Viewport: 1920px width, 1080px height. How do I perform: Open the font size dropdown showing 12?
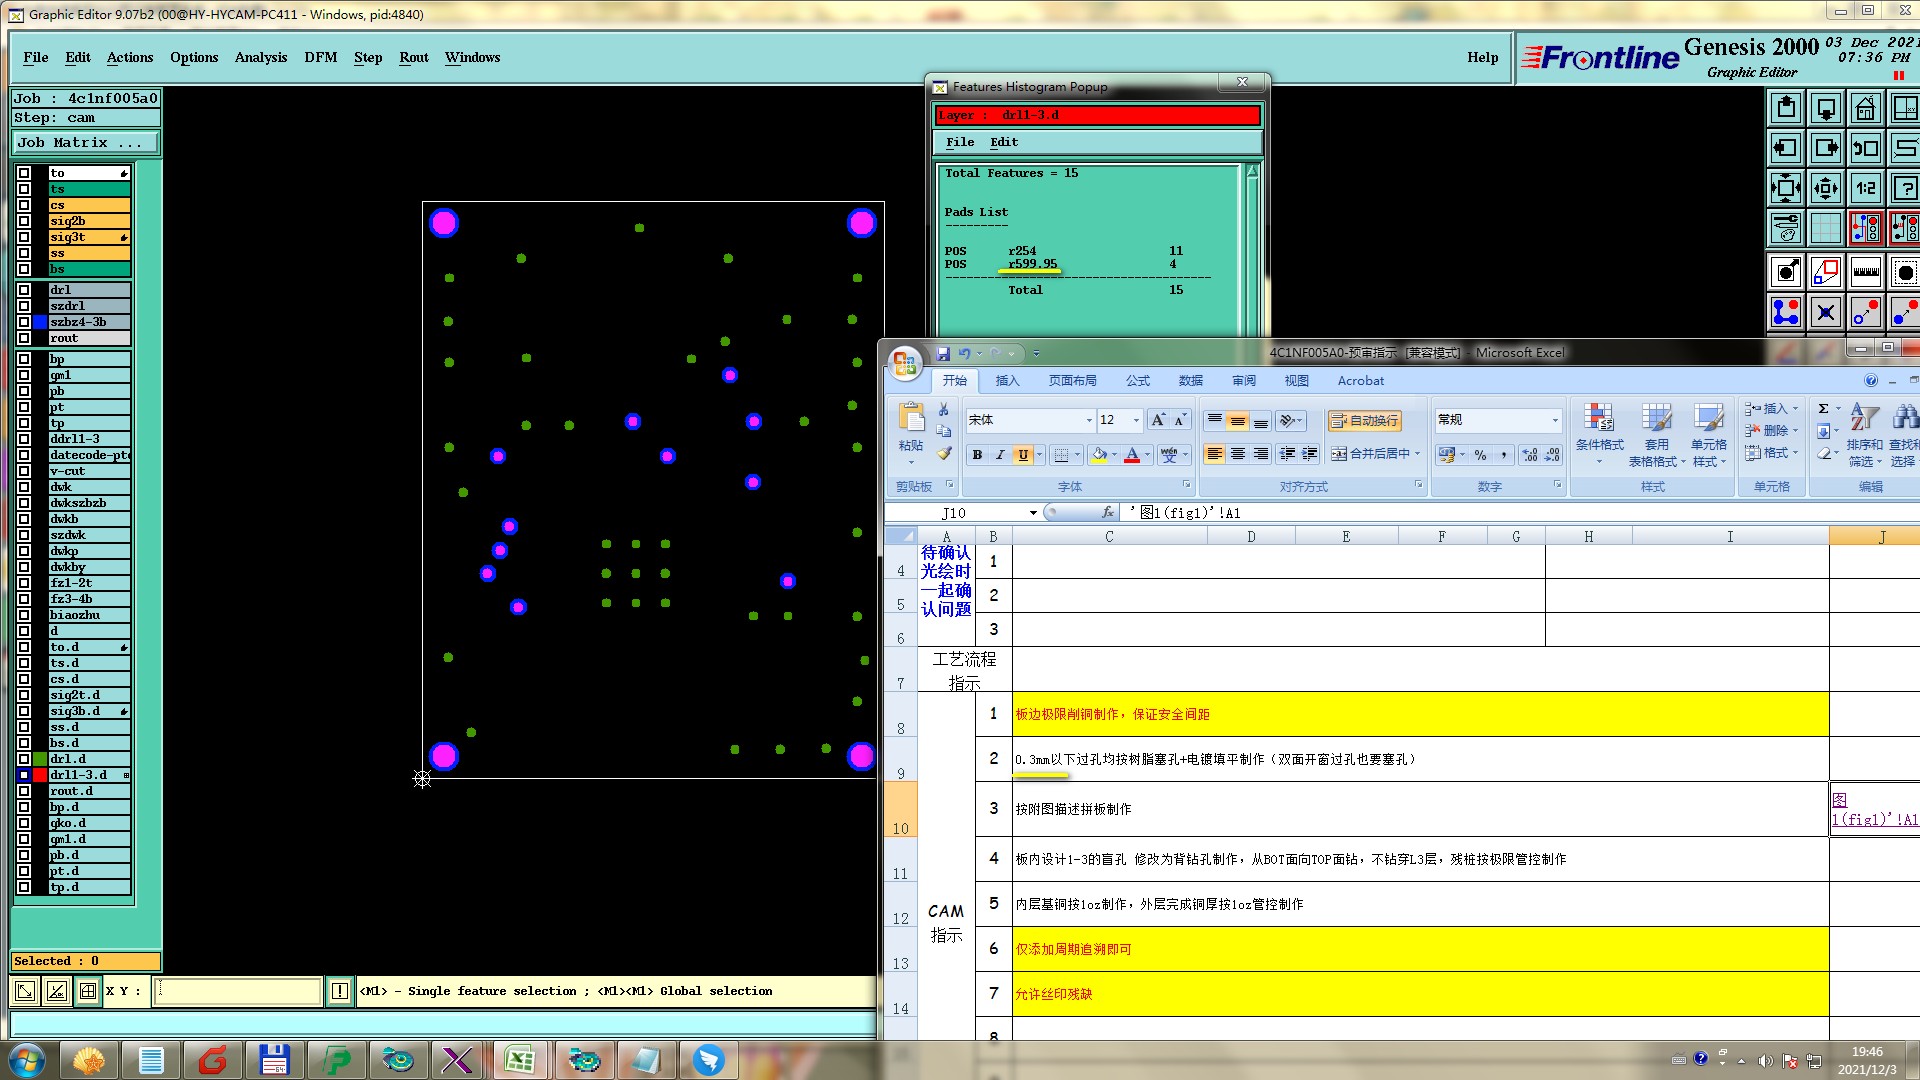[1135, 420]
